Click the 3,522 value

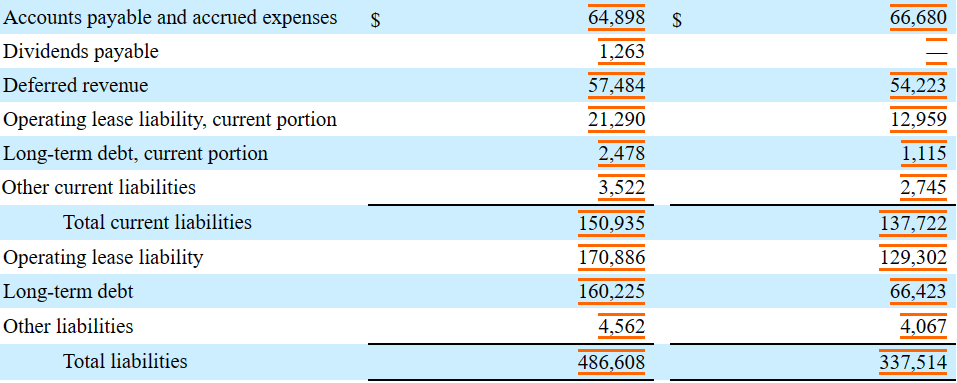(621, 187)
